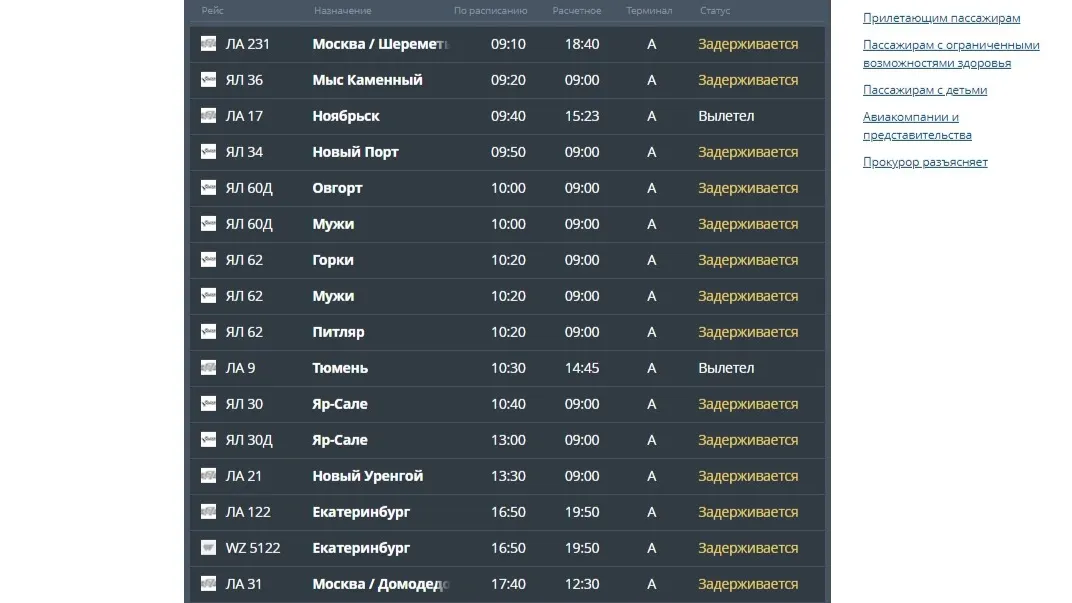This screenshot has width=1072, height=603.
Task: Open link for passengers with limited health abilities
Action: pos(950,54)
